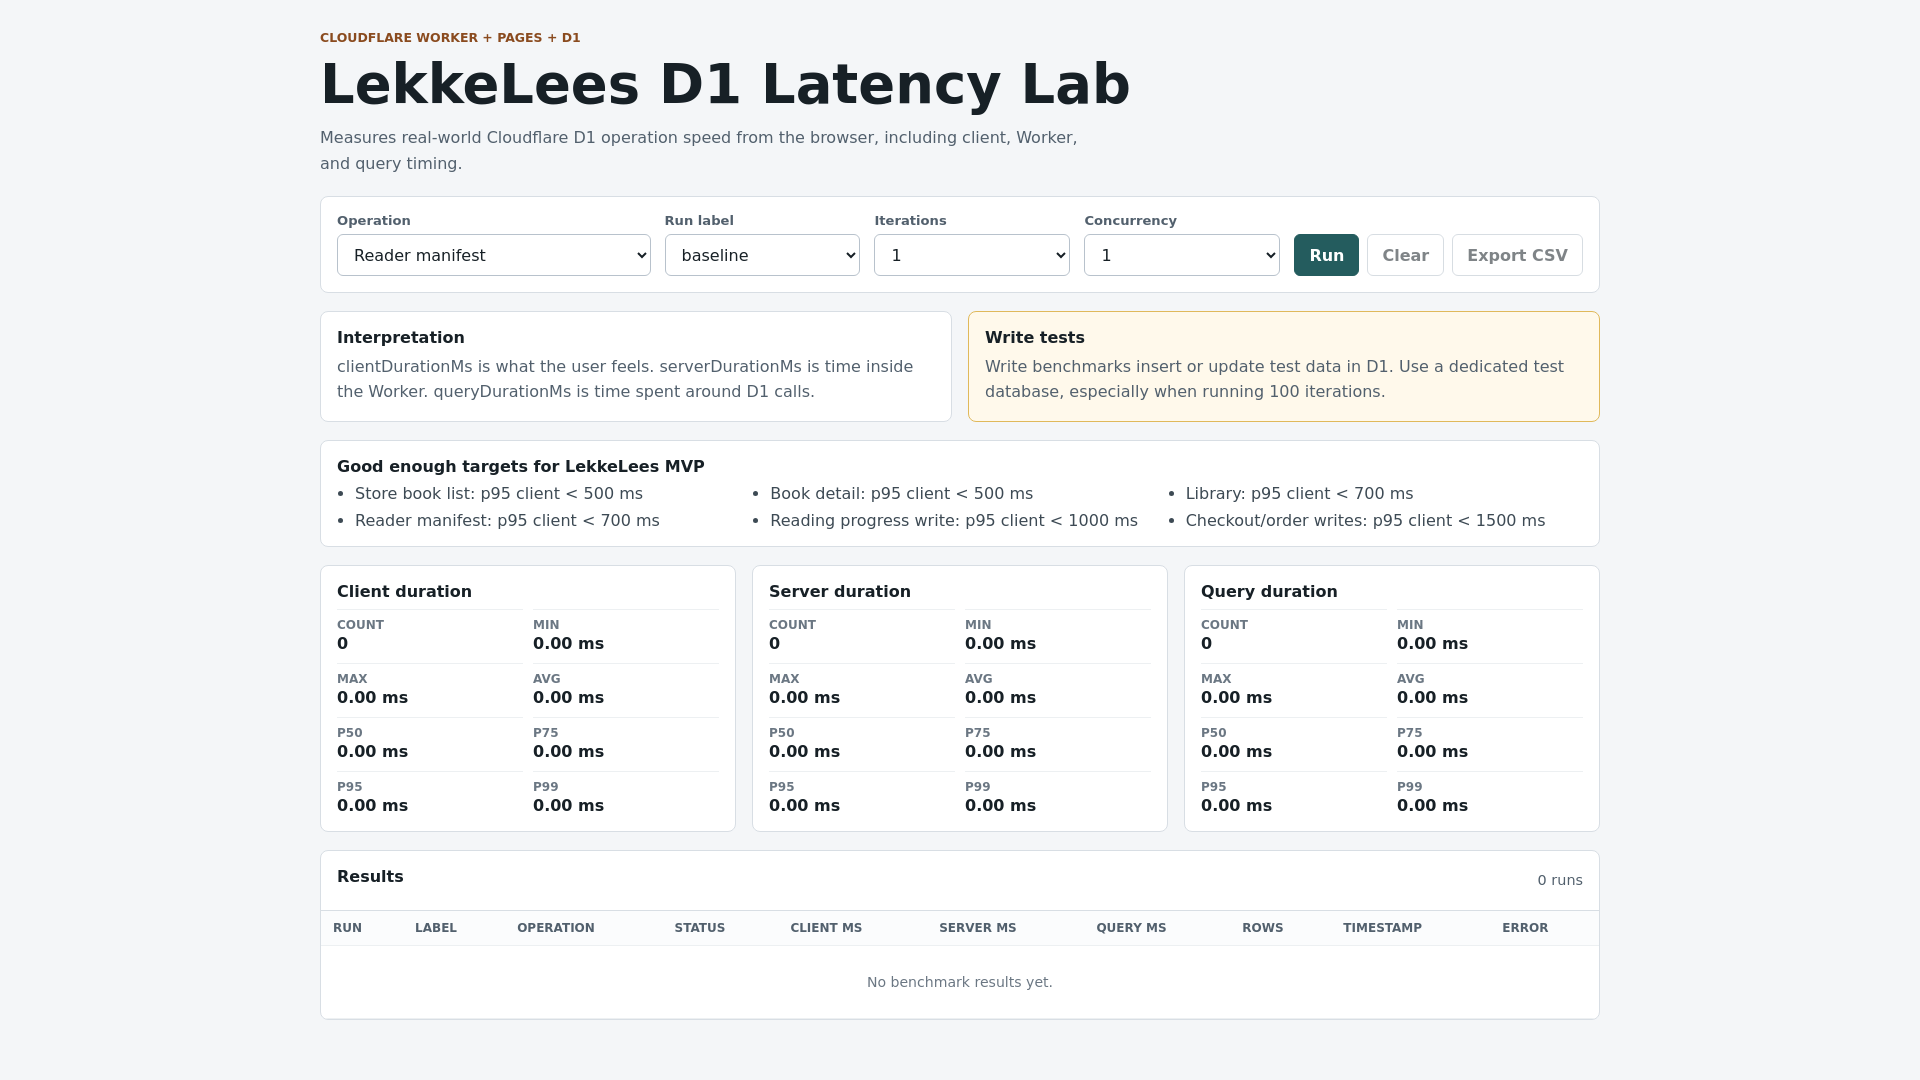This screenshot has width=1920, height=1080.
Task: Click the Server duration heading
Action: pos(840,591)
